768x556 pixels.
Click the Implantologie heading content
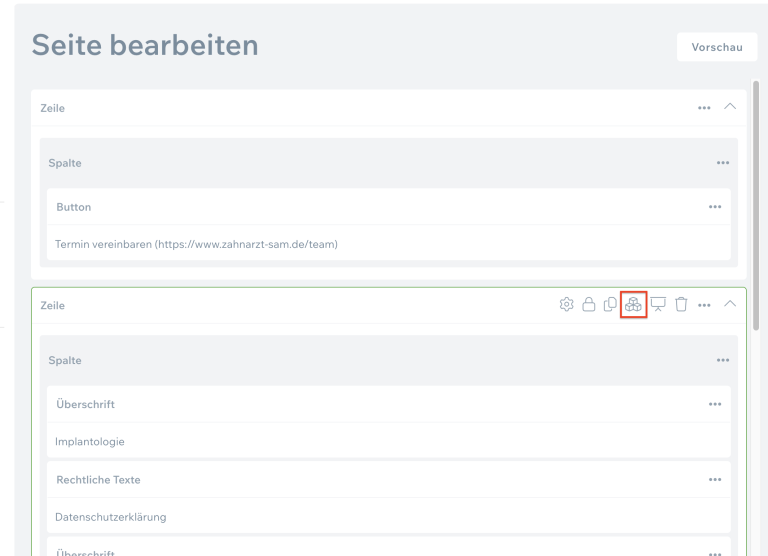pyautogui.click(x=90, y=441)
